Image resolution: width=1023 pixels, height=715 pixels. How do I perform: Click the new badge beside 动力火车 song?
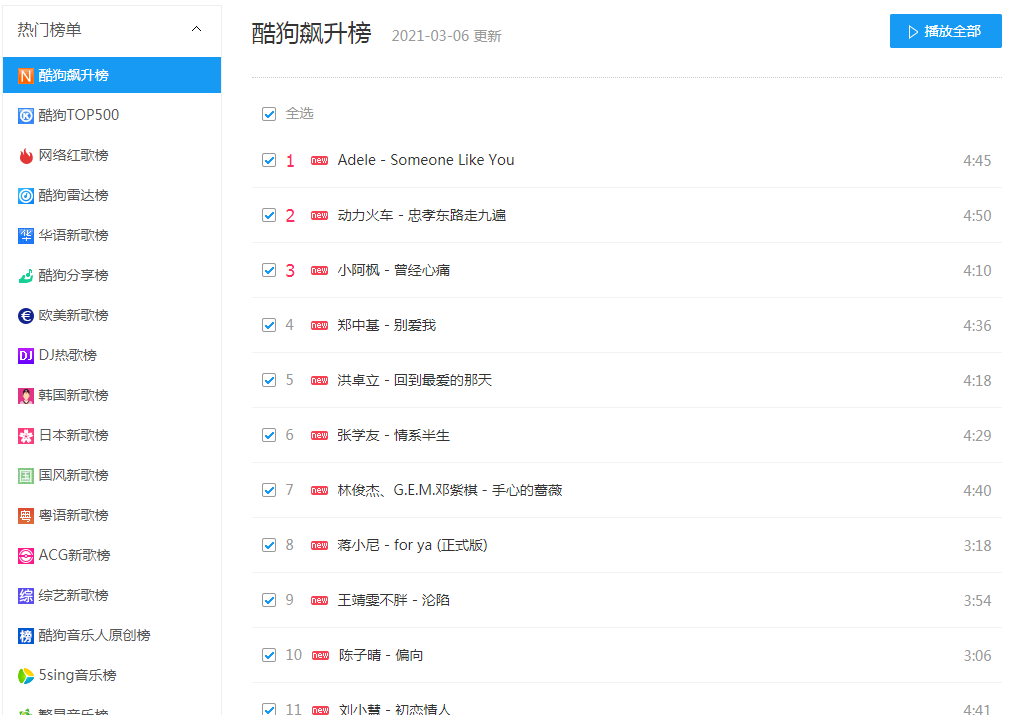(320, 215)
